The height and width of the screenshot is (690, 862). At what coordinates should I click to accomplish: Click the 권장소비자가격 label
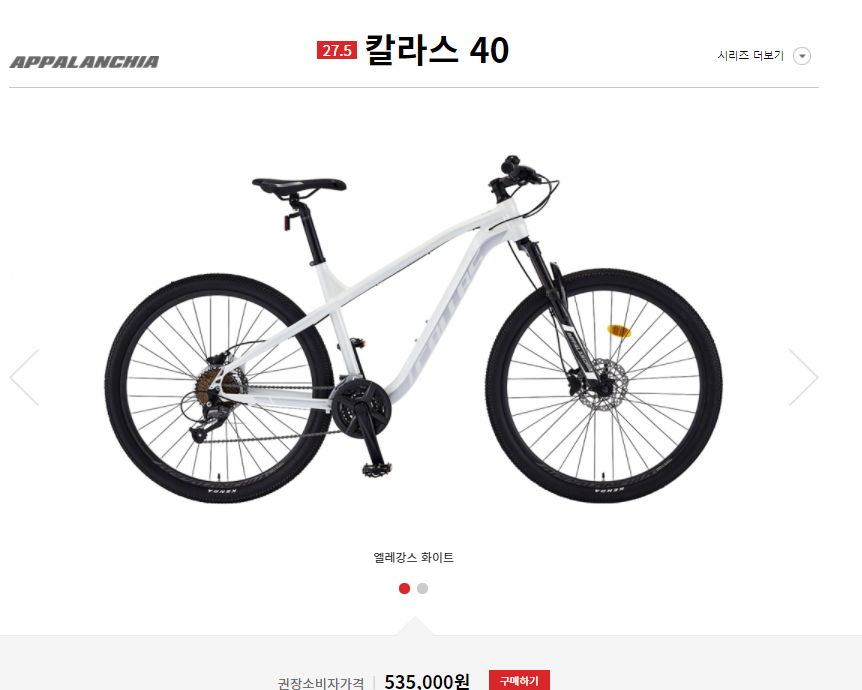click(x=321, y=683)
